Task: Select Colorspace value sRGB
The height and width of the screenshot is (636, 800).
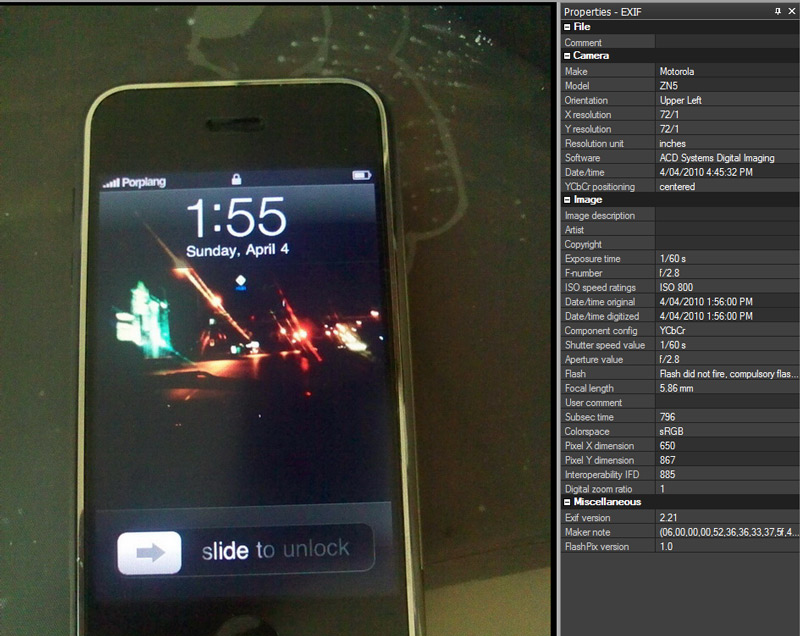Action: (x=671, y=431)
